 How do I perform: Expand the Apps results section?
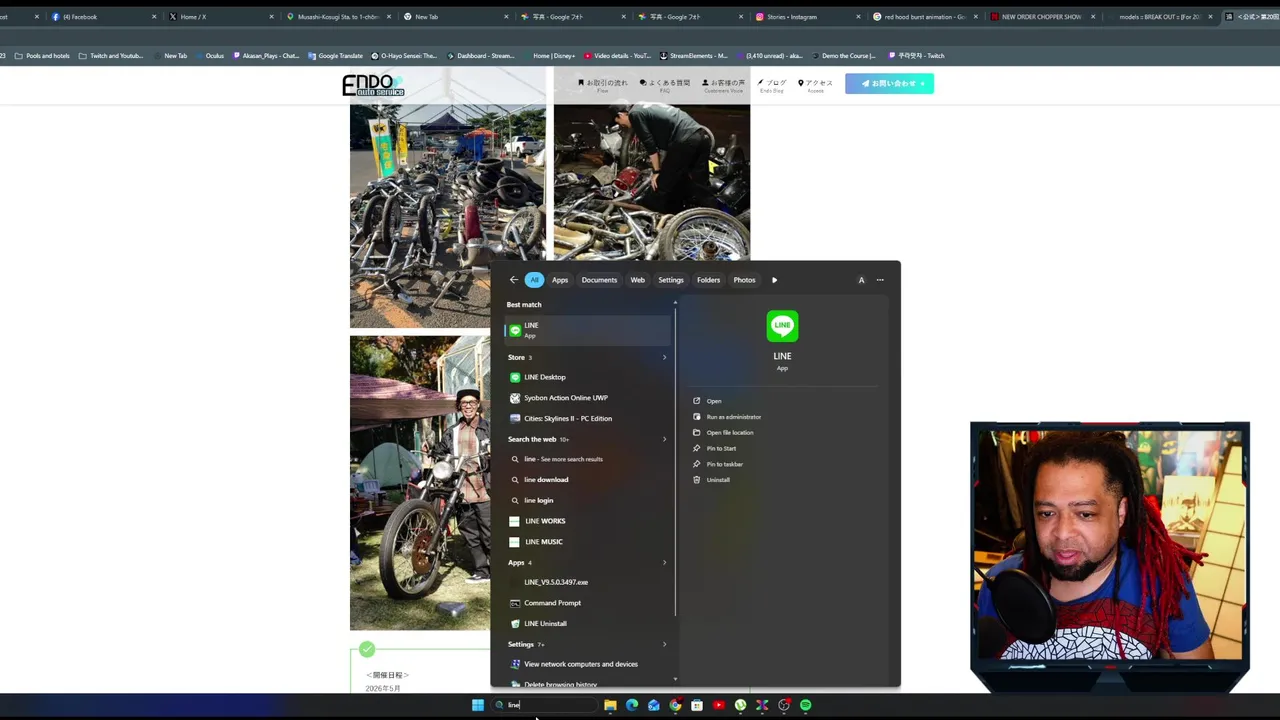click(664, 562)
